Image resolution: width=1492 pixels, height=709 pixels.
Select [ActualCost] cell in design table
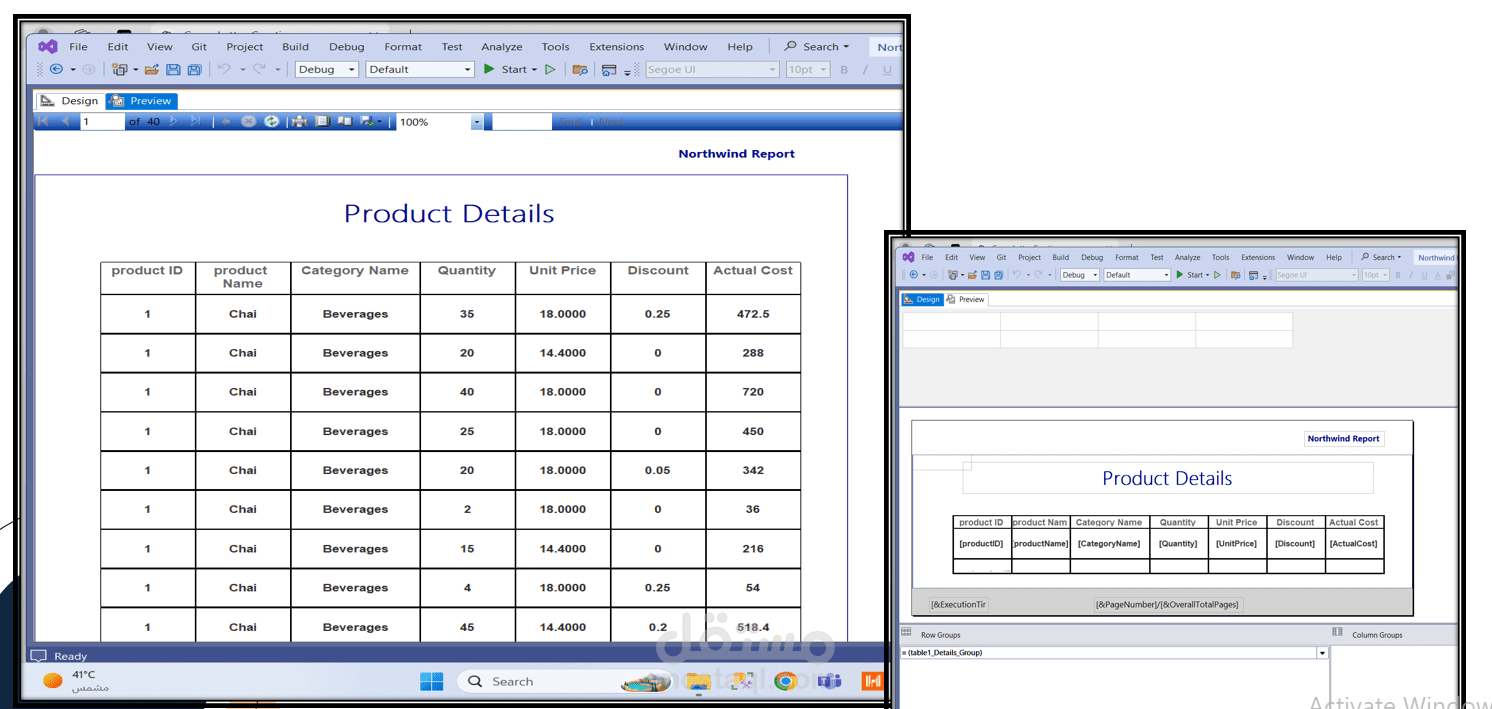click(x=1354, y=544)
